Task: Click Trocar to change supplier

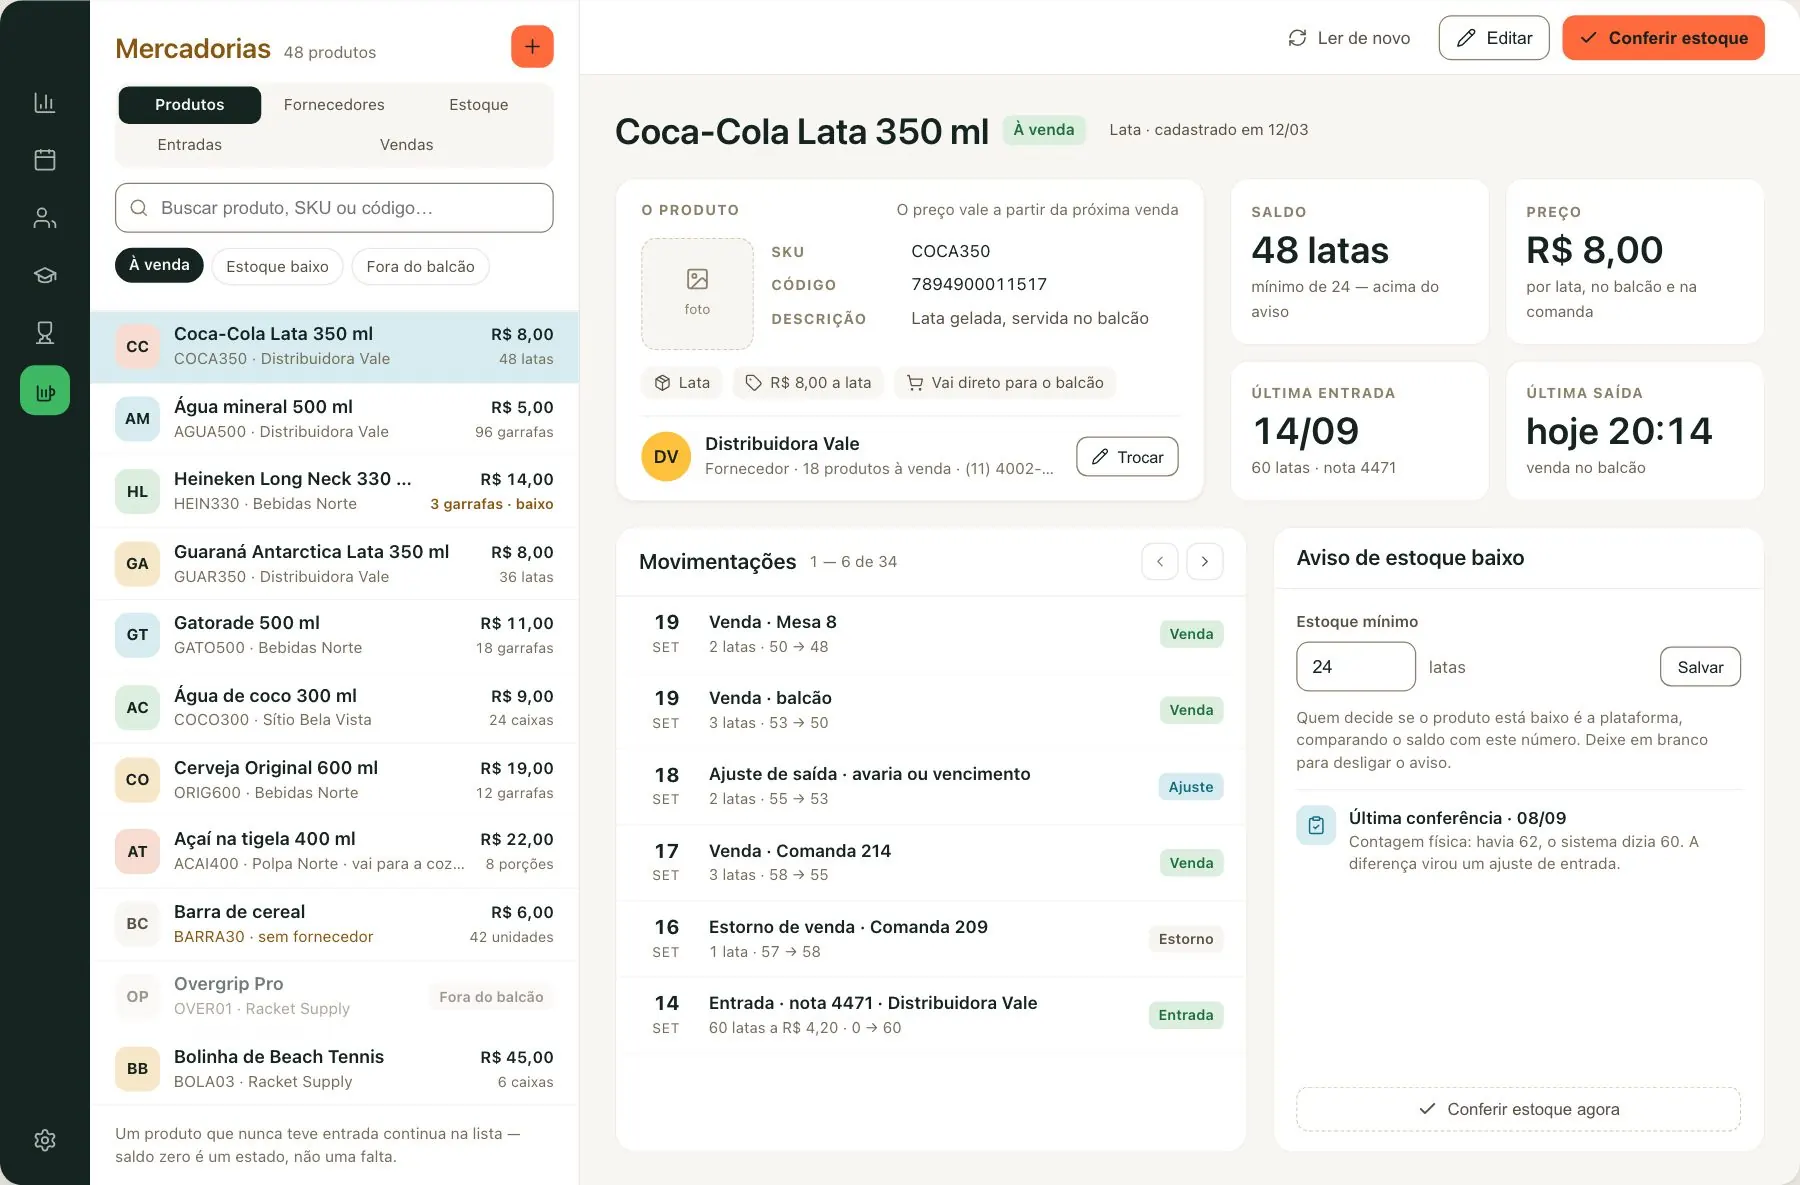Action: [x=1127, y=457]
